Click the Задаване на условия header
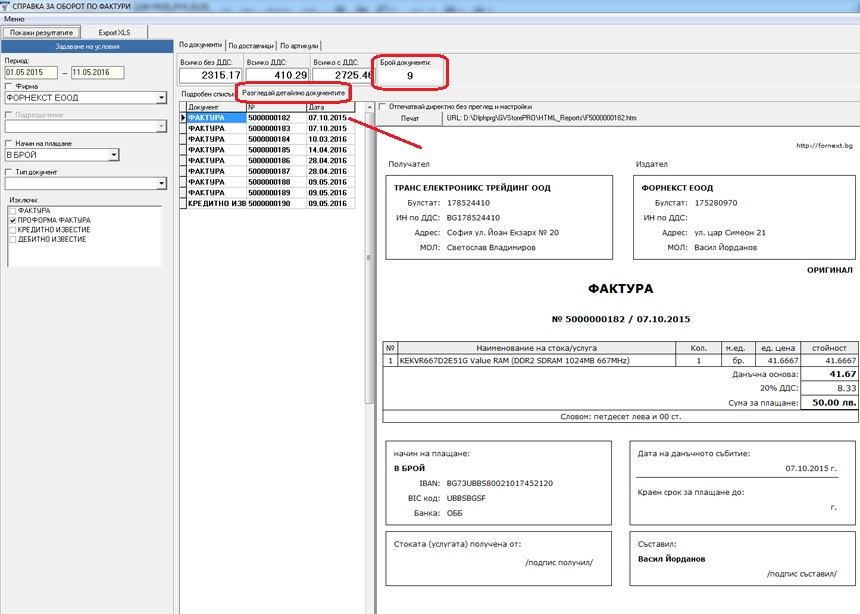 [87, 47]
